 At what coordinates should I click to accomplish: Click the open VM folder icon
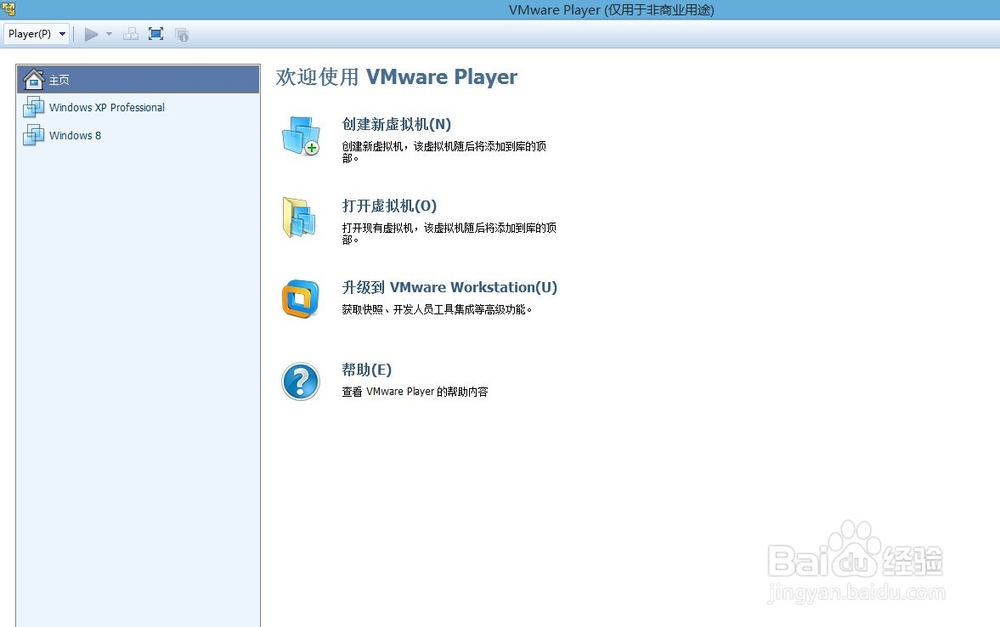pos(299,218)
